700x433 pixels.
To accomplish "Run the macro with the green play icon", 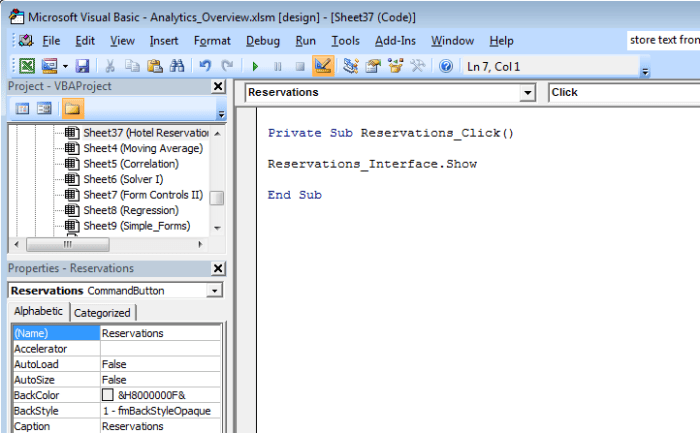I will (x=255, y=67).
